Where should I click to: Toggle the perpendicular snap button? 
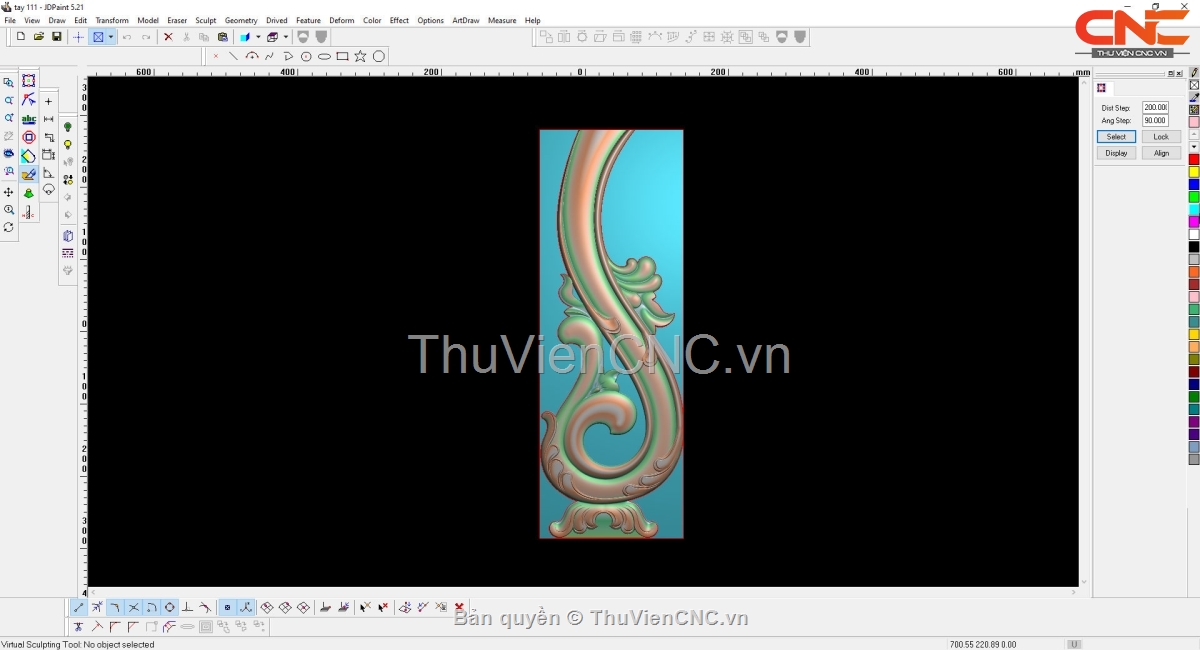click(187, 608)
